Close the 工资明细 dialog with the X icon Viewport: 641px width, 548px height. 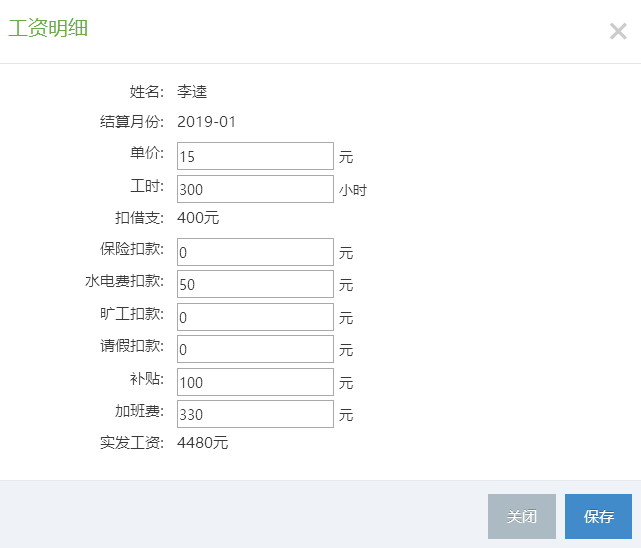[618, 31]
